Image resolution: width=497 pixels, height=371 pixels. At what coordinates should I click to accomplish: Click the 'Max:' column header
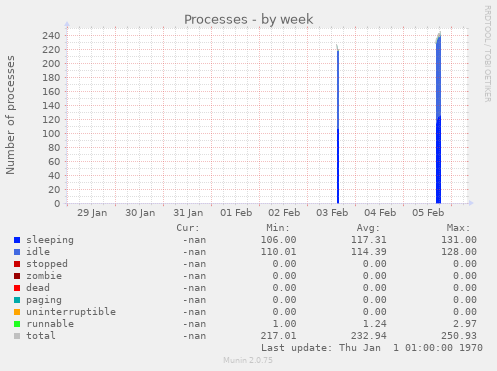click(458, 228)
